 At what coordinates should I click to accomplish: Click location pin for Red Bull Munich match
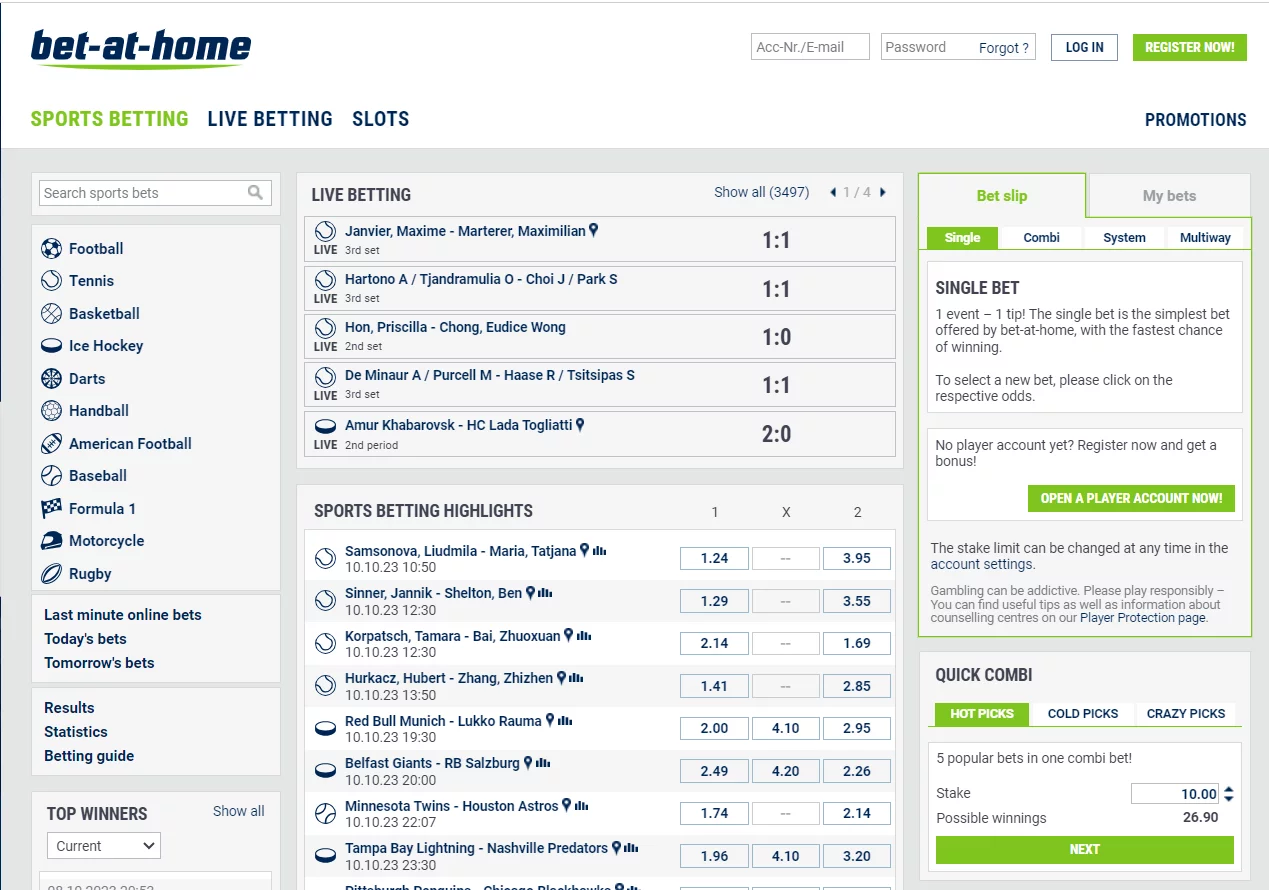[x=550, y=721]
